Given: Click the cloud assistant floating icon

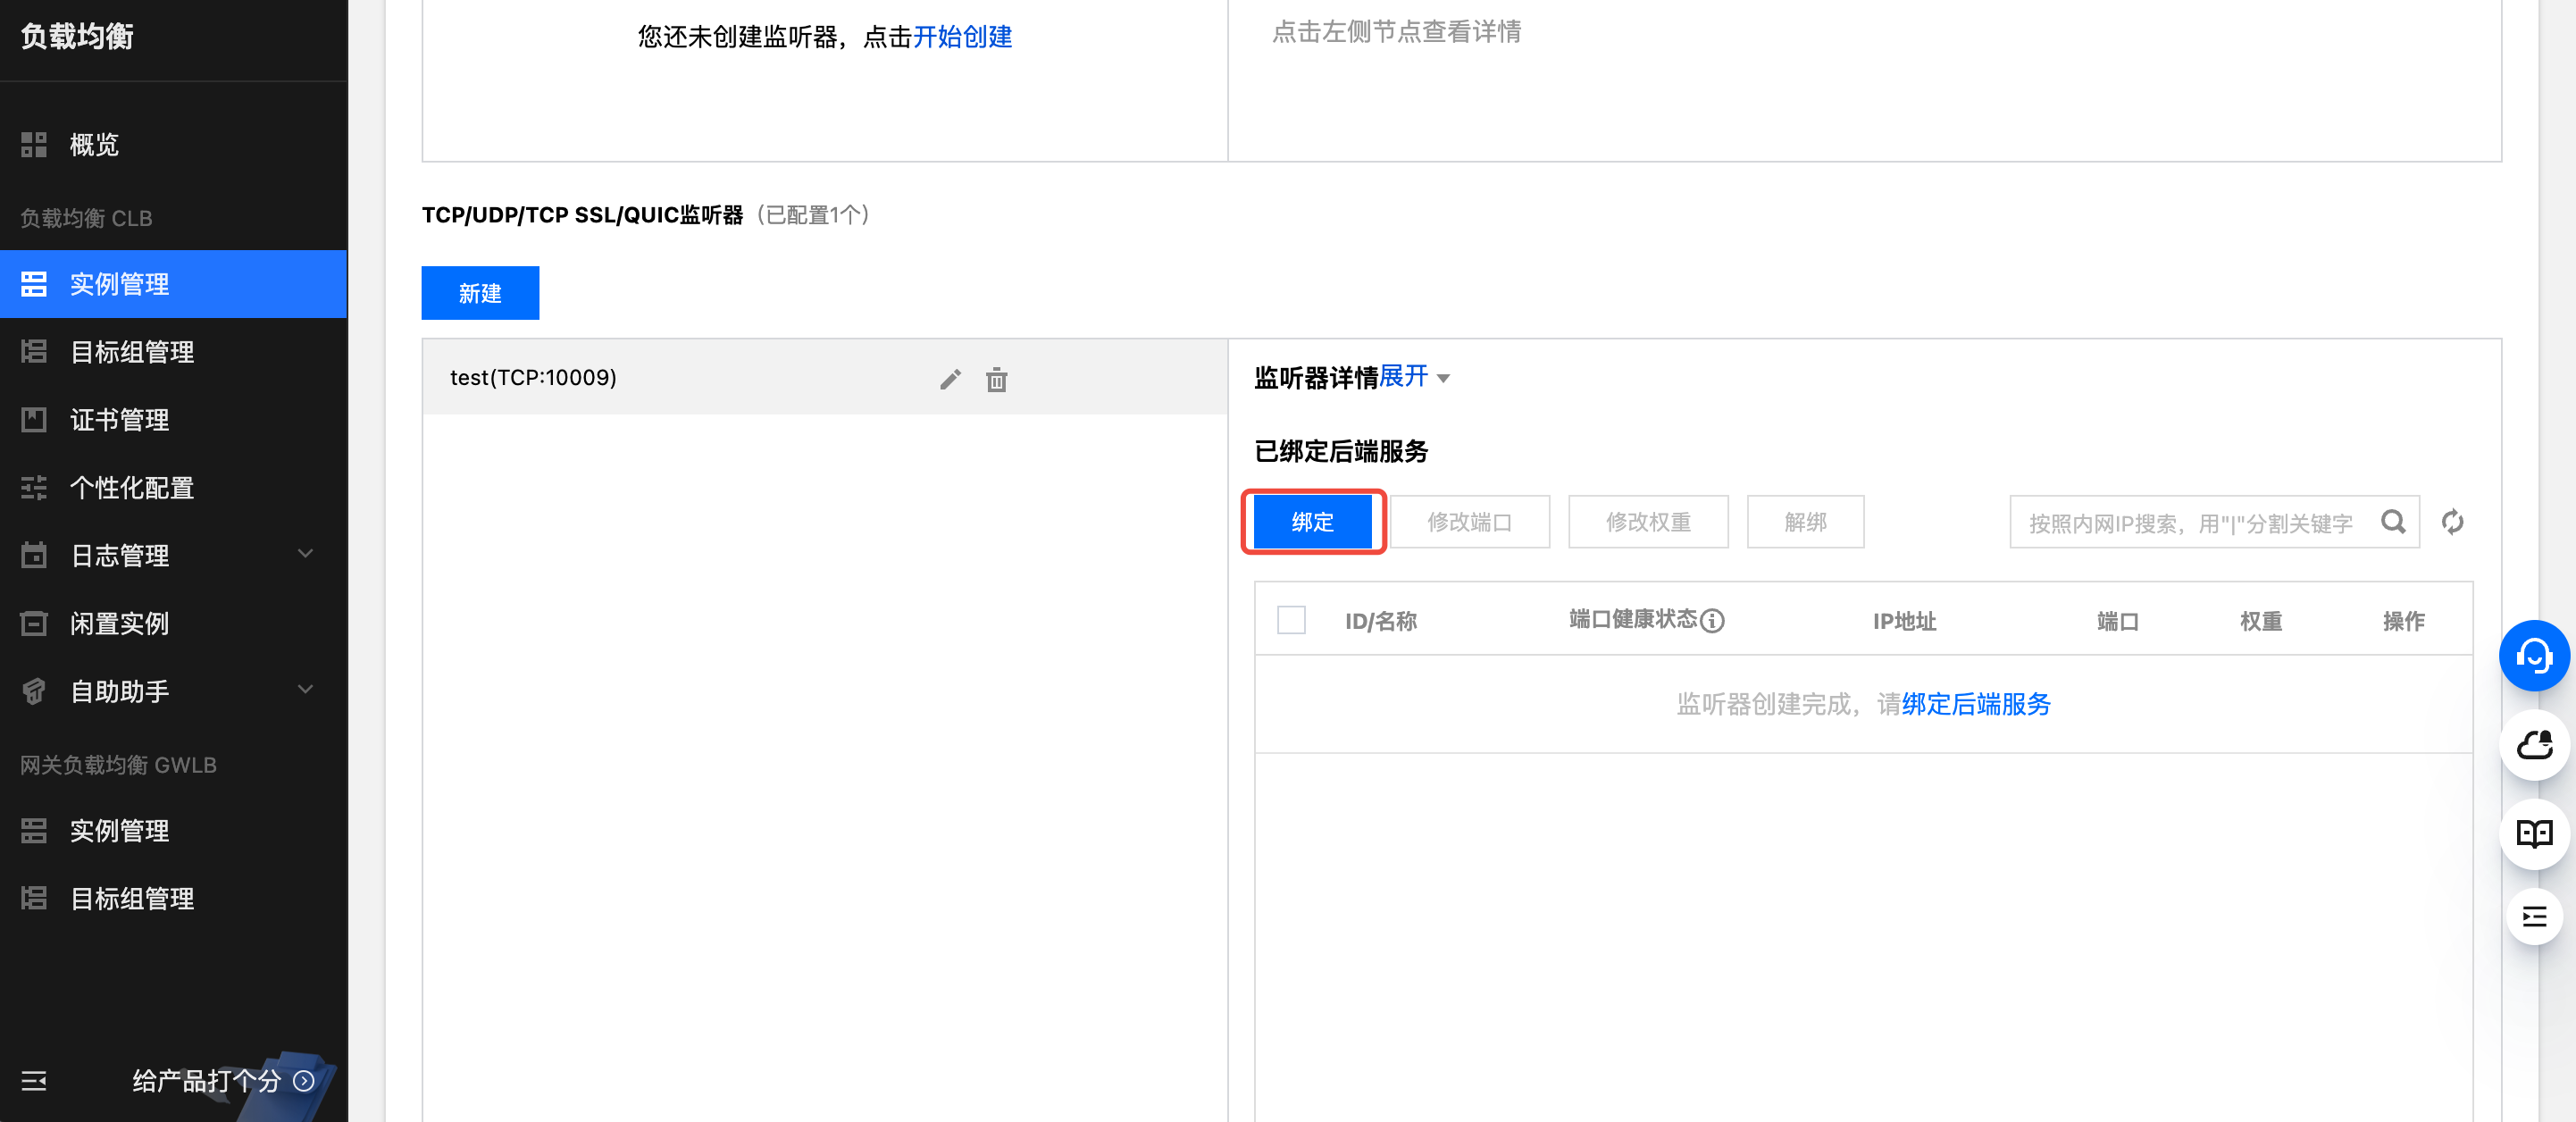Looking at the screenshot, I should click(2533, 745).
